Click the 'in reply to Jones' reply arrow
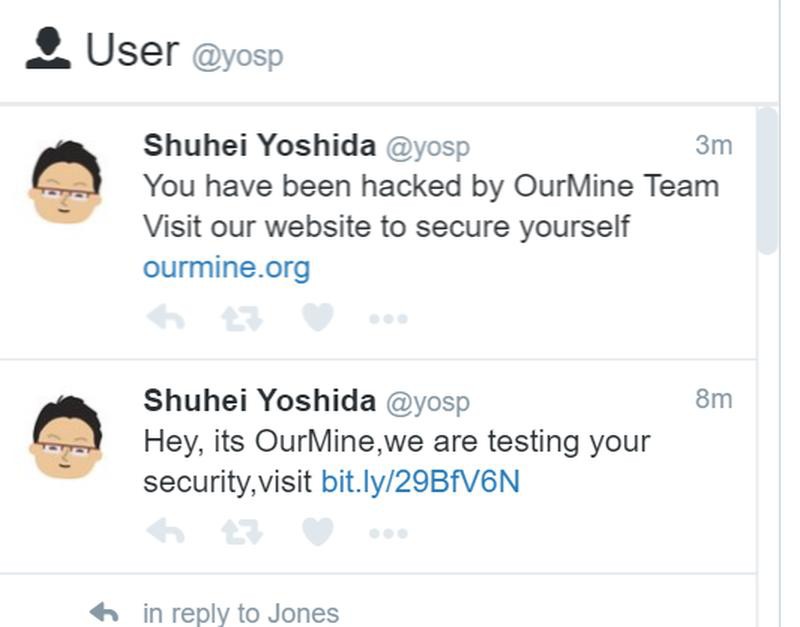Screen dimensions: 800x627 click(104, 611)
